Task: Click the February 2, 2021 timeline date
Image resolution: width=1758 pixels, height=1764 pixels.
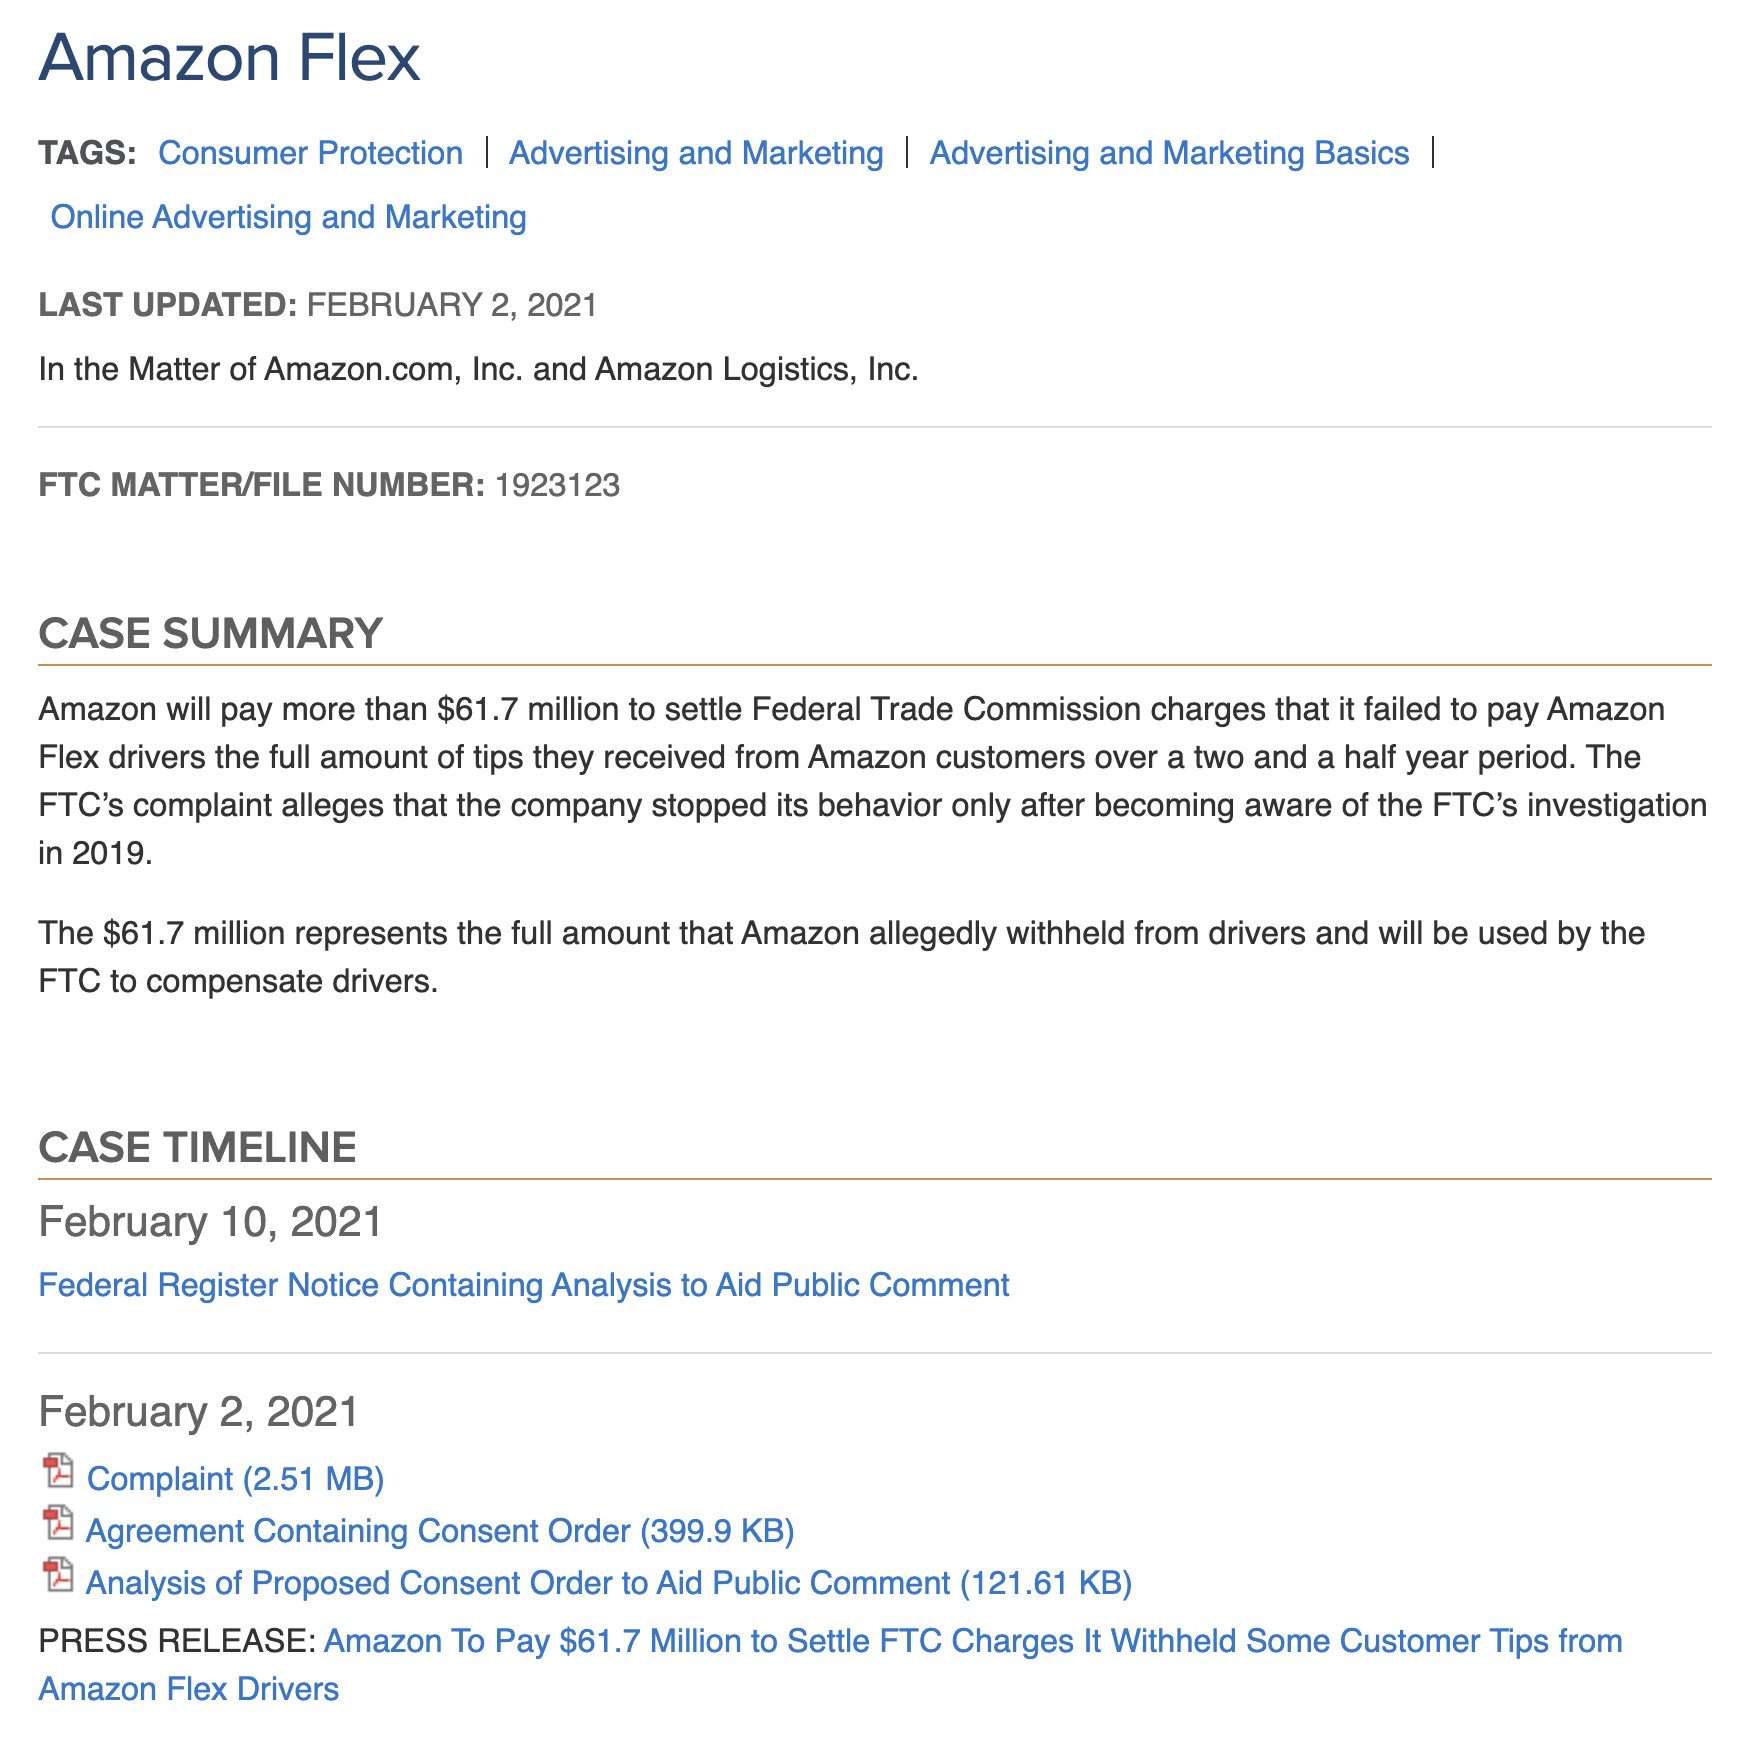Action: point(198,1412)
